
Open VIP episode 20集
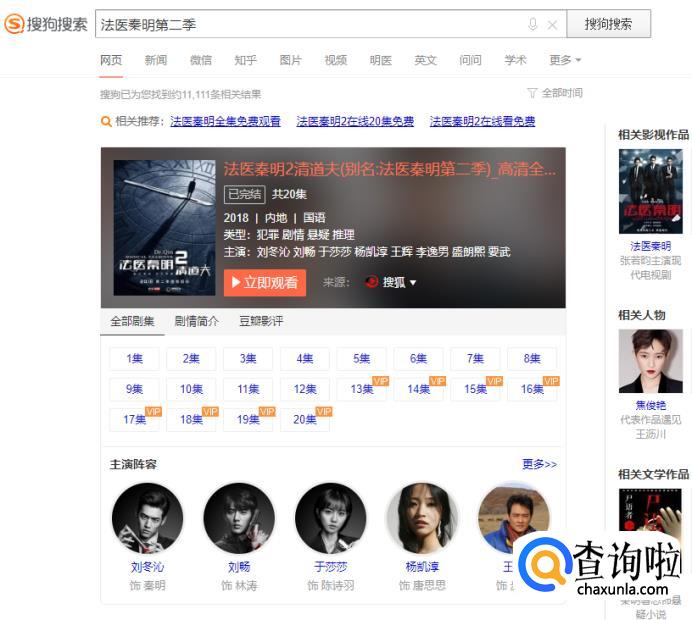pyautogui.click(x=305, y=420)
